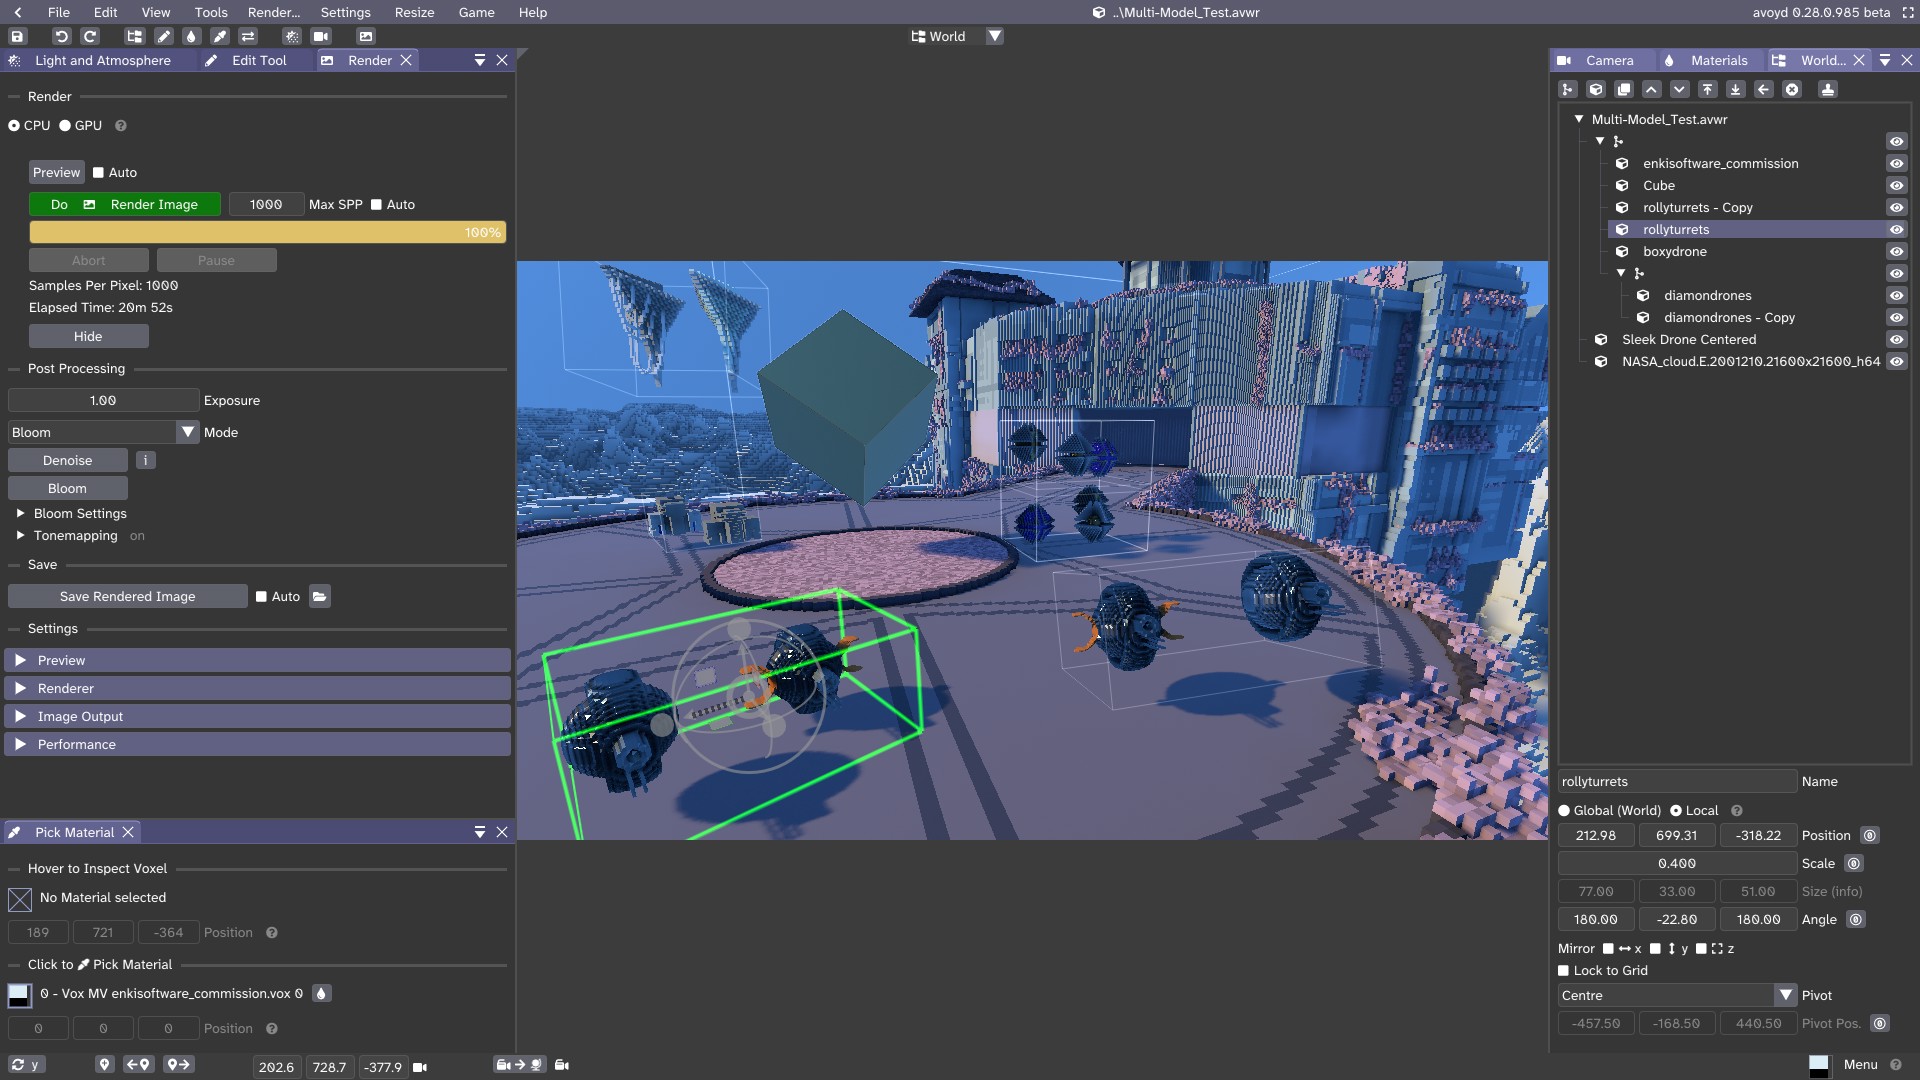Switch to the Materials tab
Screen dimensions: 1920x1080
pyautogui.click(x=1718, y=61)
